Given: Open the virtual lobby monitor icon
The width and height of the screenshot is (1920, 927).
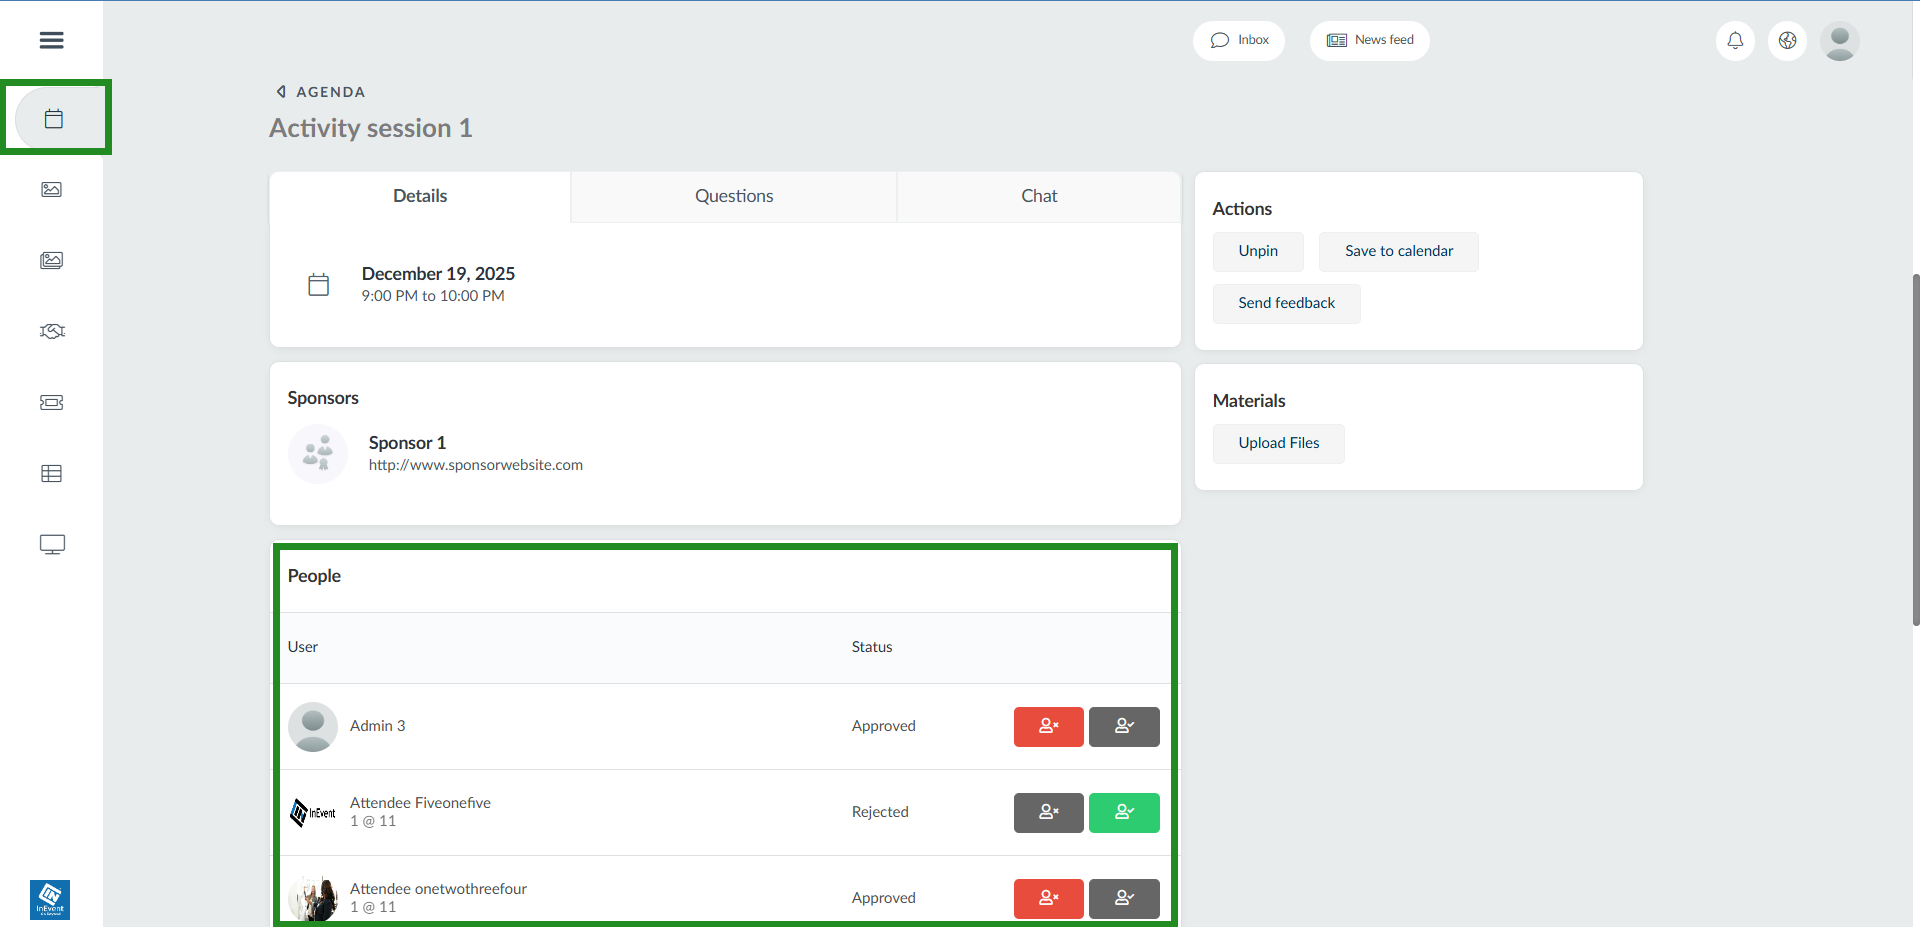Looking at the screenshot, I should [x=51, y=544].
